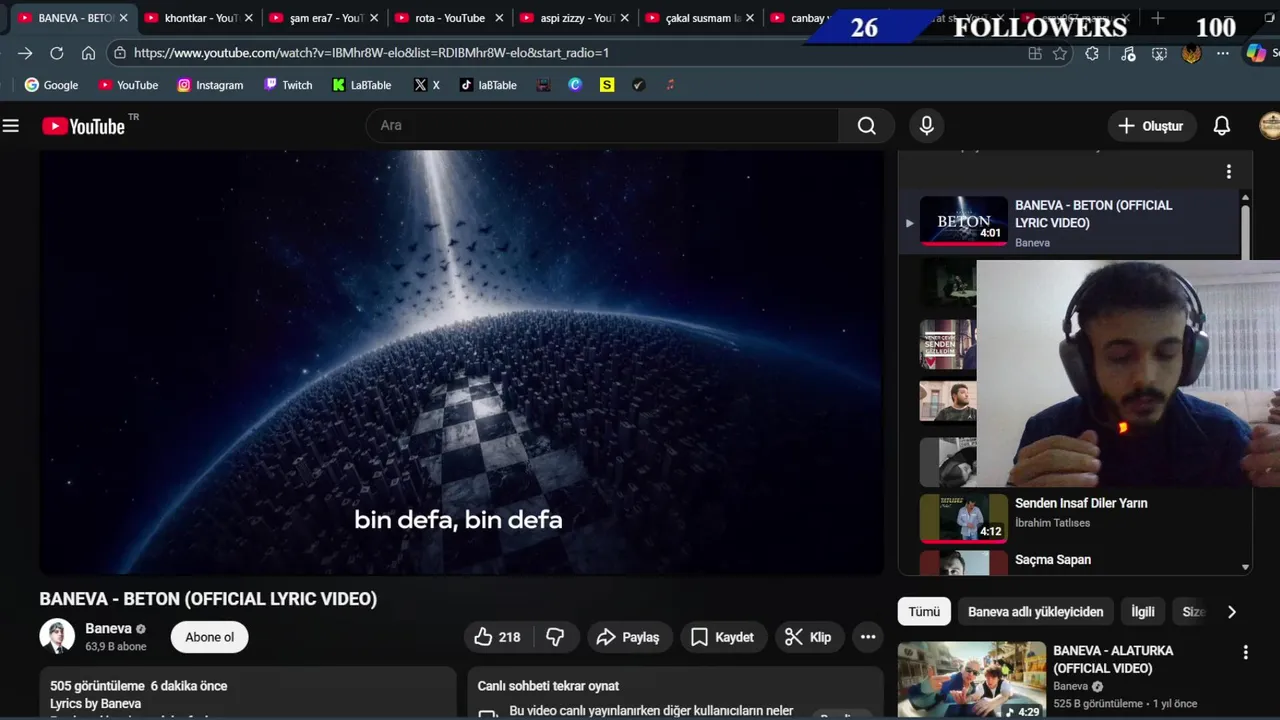Open the screenshot scissors tool in the browser toolbar
The height and width of the screenshot is (720, 1280).
tap(1159, 54)
